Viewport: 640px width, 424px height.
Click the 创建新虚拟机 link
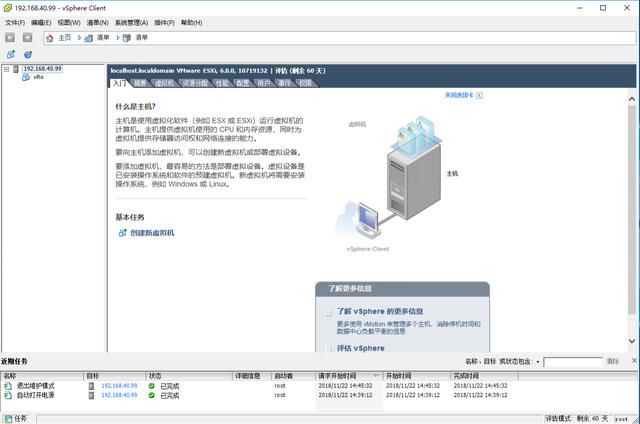pyautogui.click(x=152, y=233)
